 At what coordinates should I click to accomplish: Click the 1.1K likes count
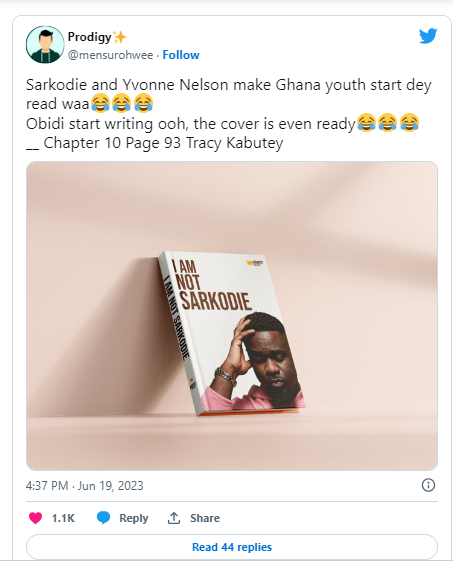click(63, 518)
